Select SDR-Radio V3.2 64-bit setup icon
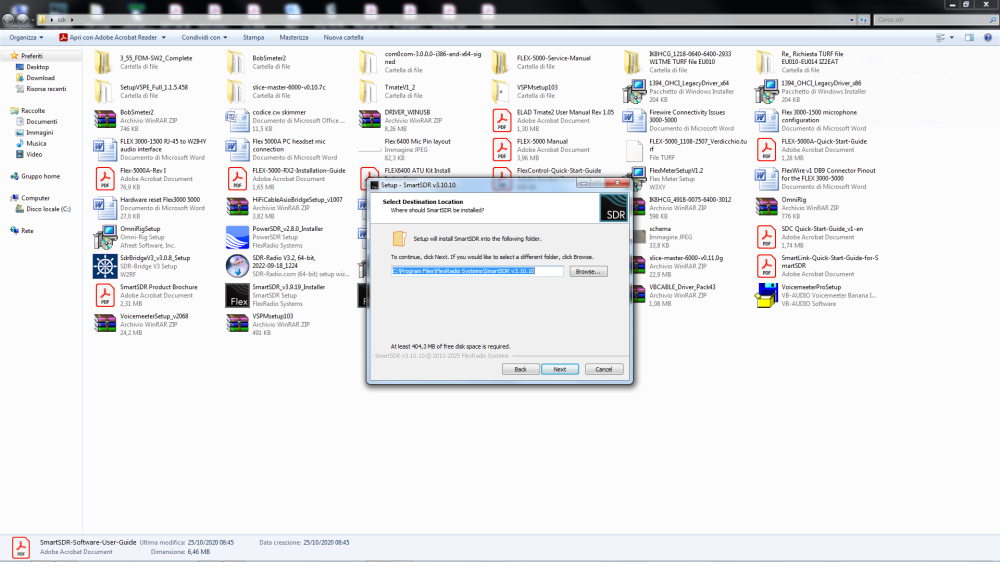The width and height of the screenshot is (1000, 567). point(237,266)
